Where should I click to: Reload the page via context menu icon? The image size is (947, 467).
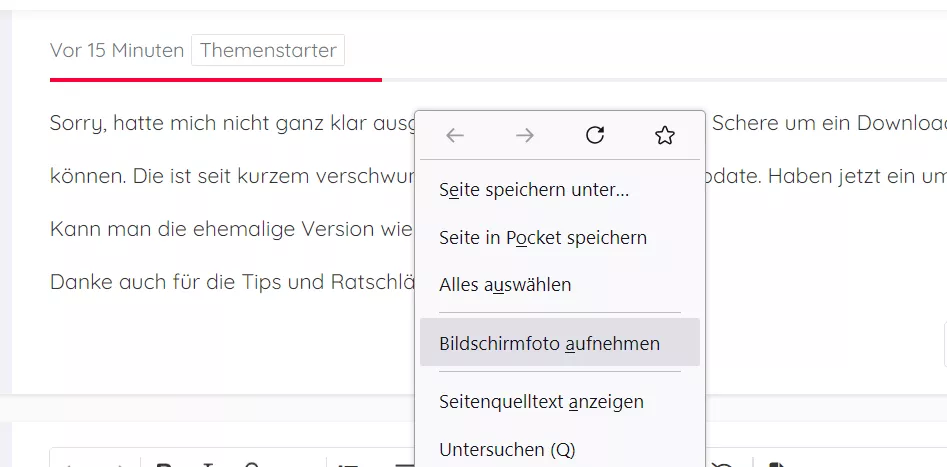click(x=595, y=135)
